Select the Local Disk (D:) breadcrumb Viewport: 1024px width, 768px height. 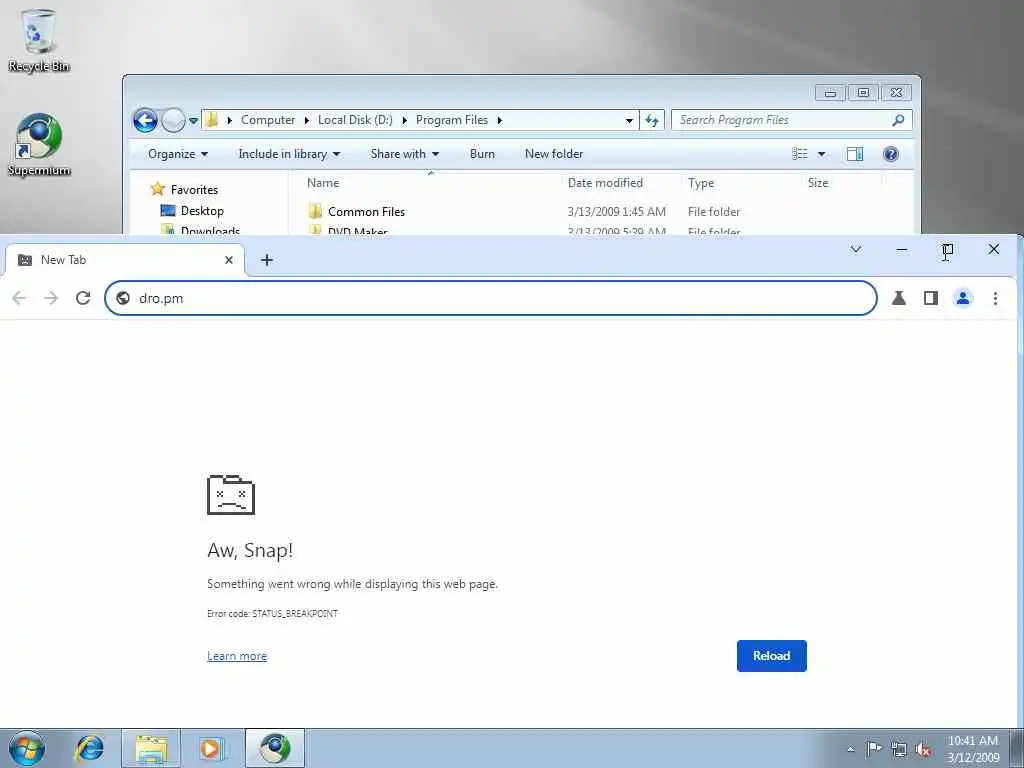(355, 120)
